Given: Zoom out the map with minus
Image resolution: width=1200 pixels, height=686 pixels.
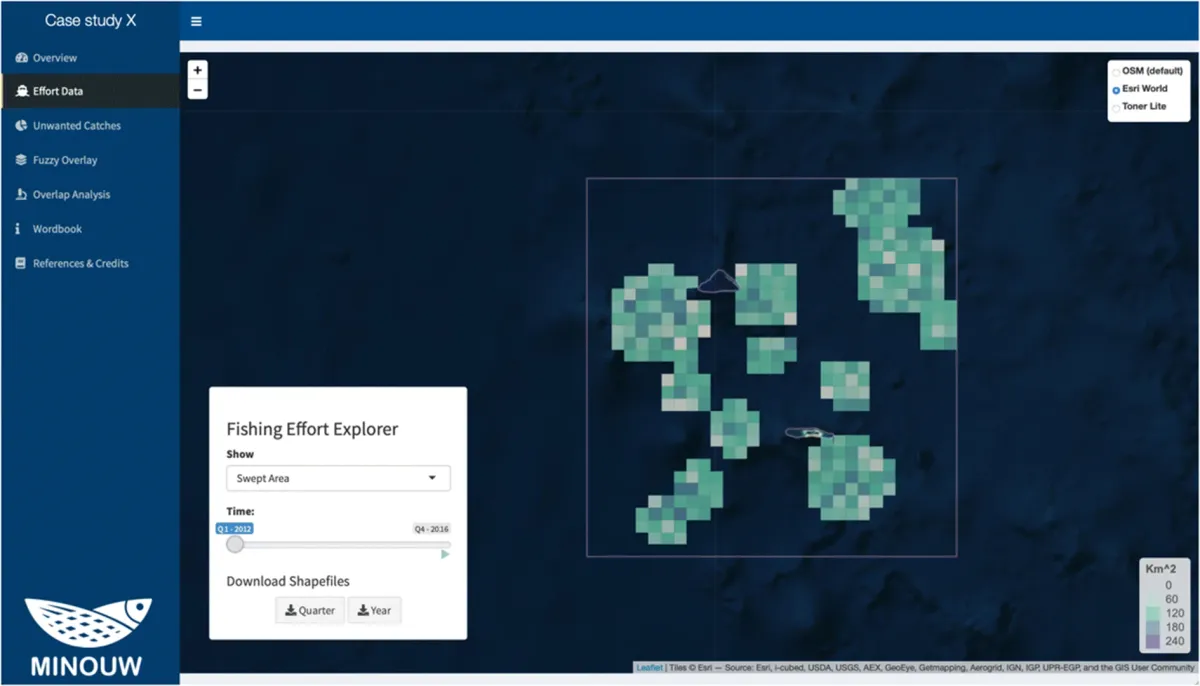Looking at the screenshot, I should click(198, 90).
